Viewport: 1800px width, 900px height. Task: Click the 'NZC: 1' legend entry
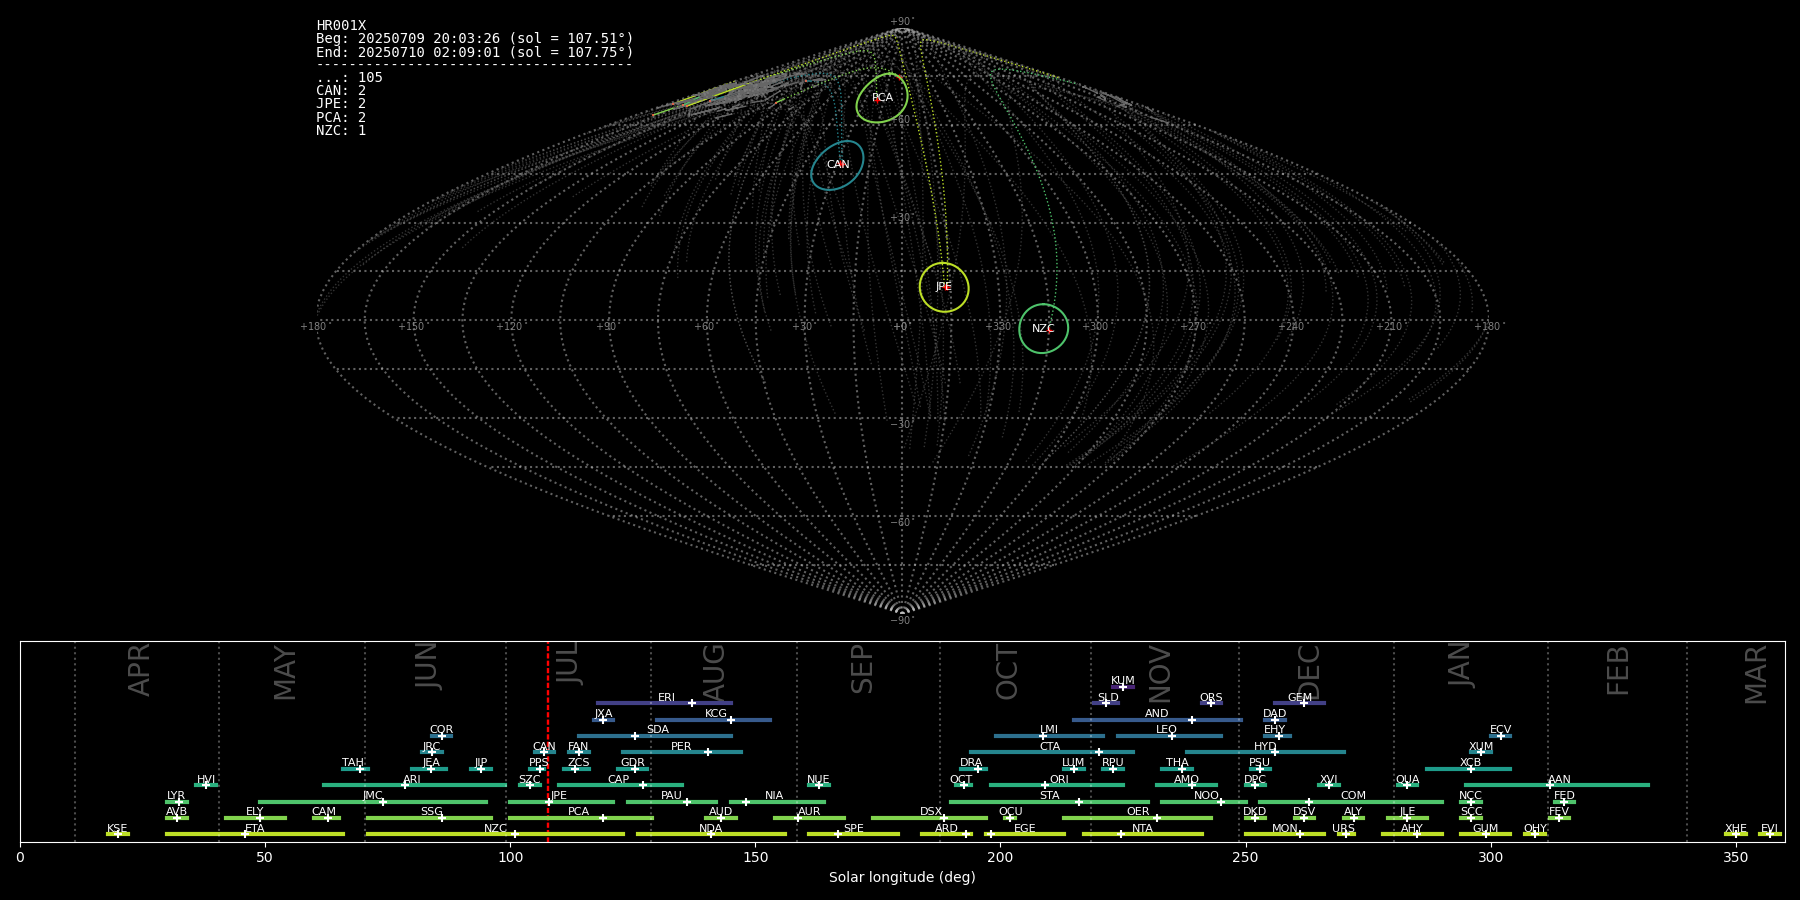pyautogui.click(x=341, y=130)
